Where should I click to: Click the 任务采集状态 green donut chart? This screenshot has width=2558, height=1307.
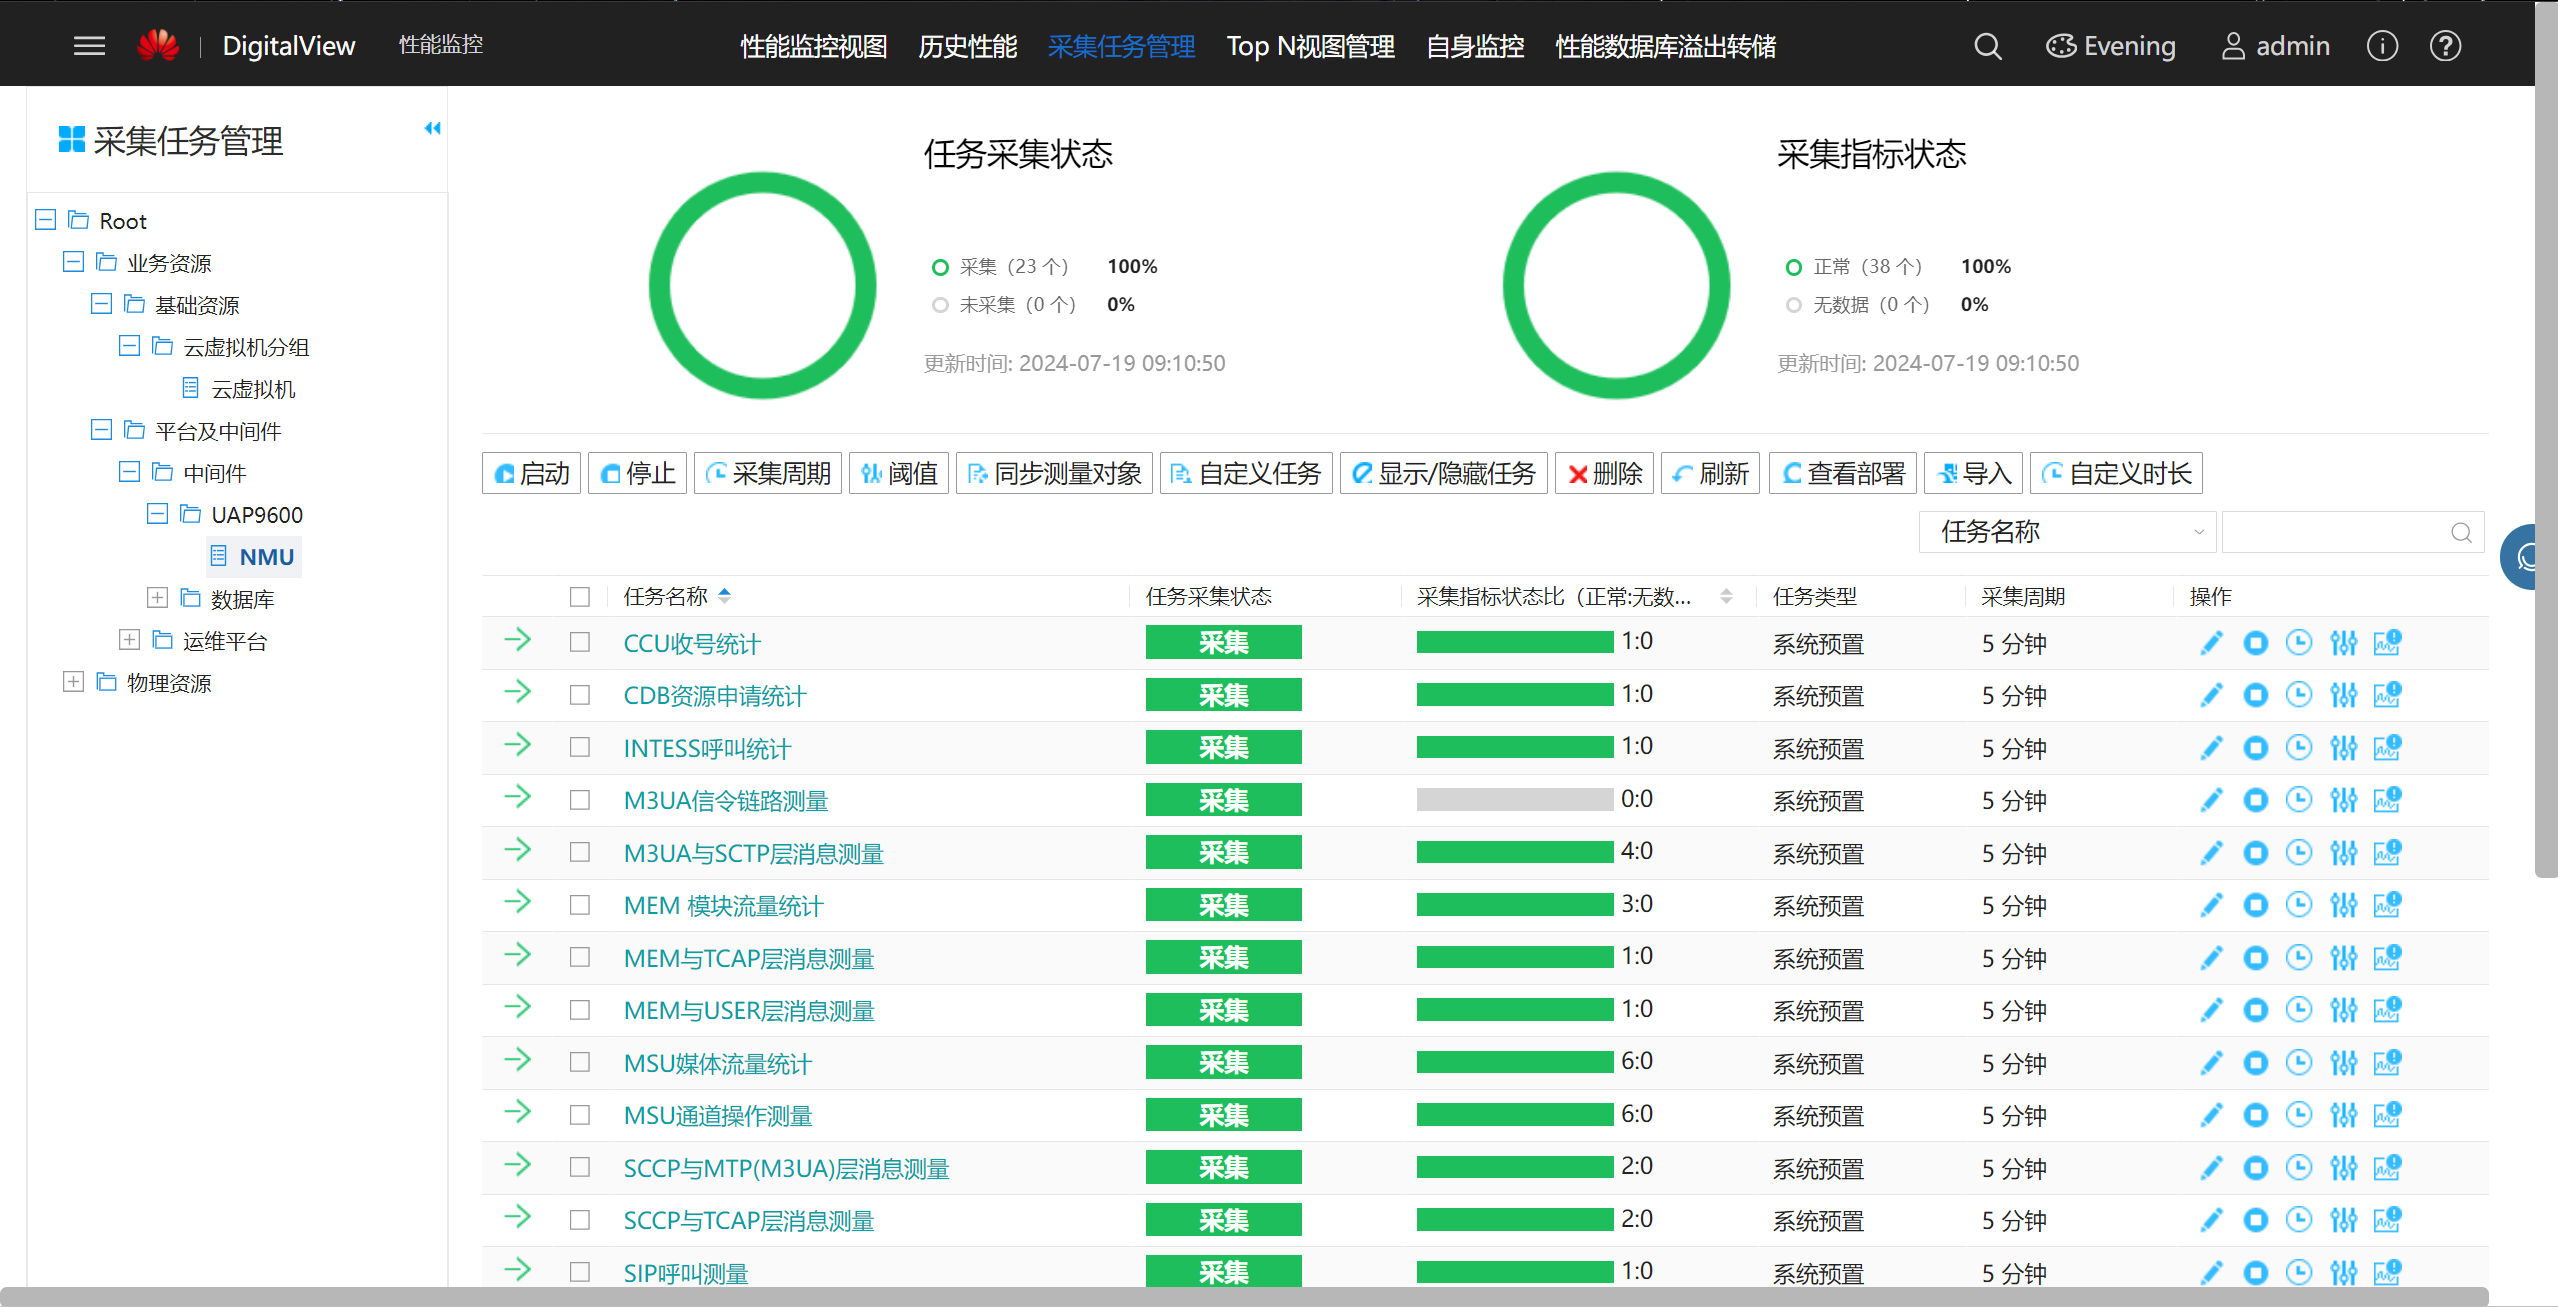click(x=763, y=286)
